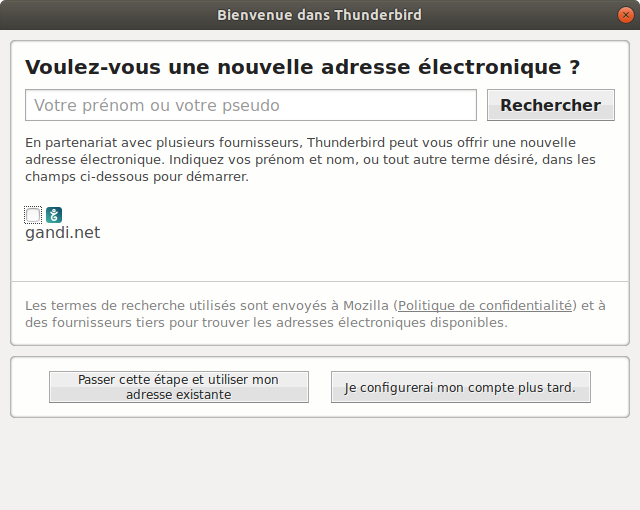Click the 'Voulez-vous une nouvelle adresse électronique ?' heading

(302, 67)
